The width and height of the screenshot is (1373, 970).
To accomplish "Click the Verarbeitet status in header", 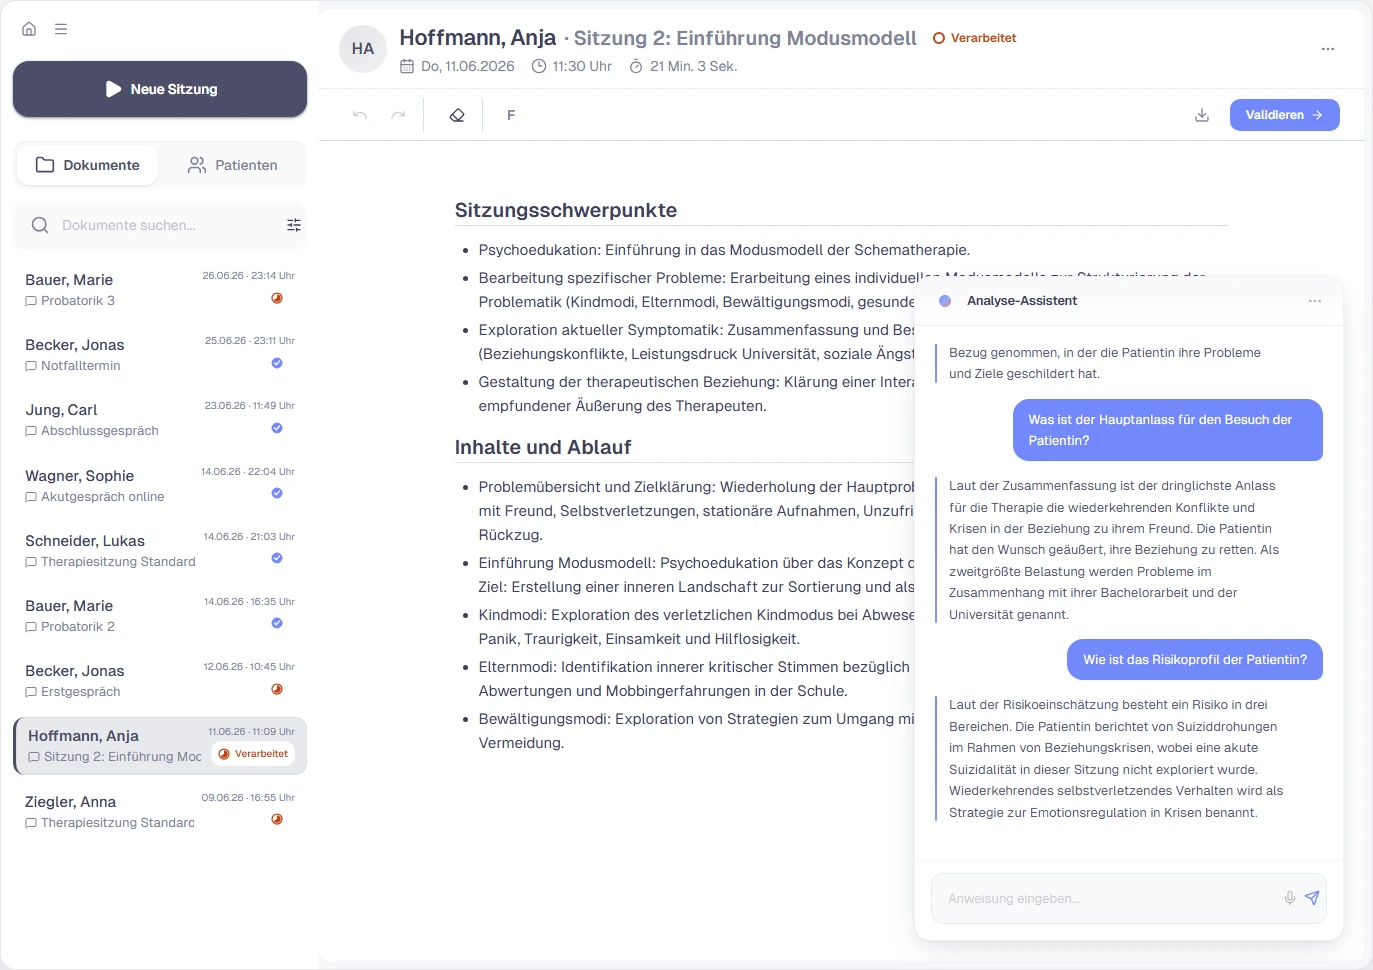I will click(x=975, y=38).
